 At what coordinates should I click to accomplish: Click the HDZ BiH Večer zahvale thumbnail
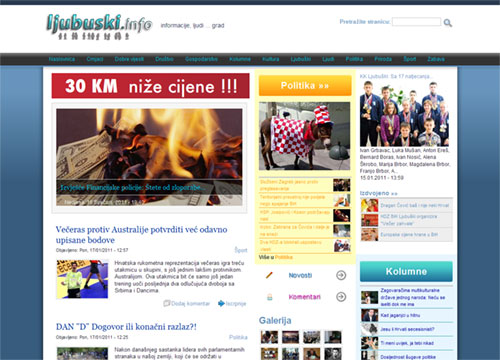[x=369, y=220]
